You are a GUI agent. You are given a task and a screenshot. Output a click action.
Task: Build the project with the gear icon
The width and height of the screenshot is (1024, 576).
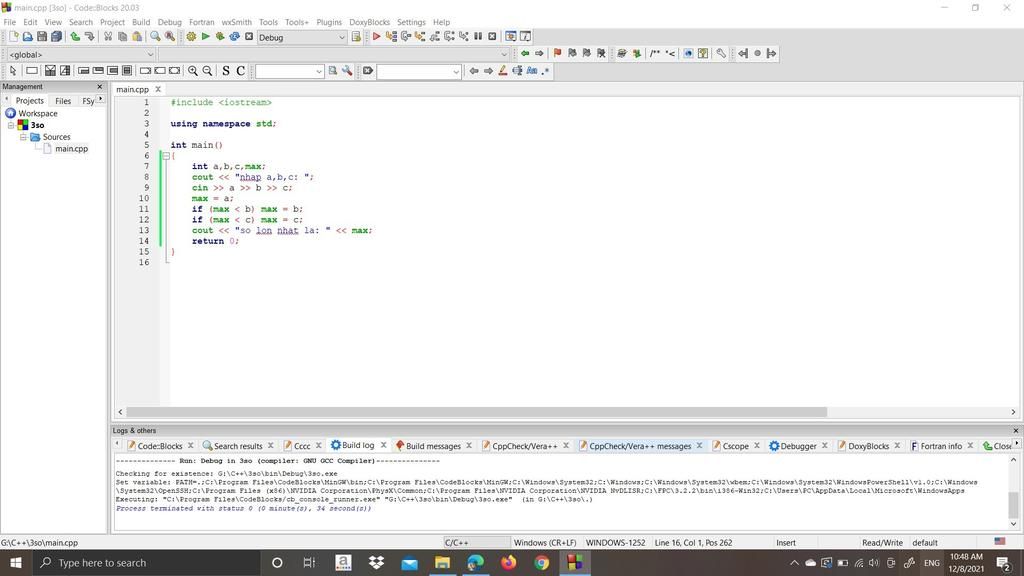(x=191, y=37)
